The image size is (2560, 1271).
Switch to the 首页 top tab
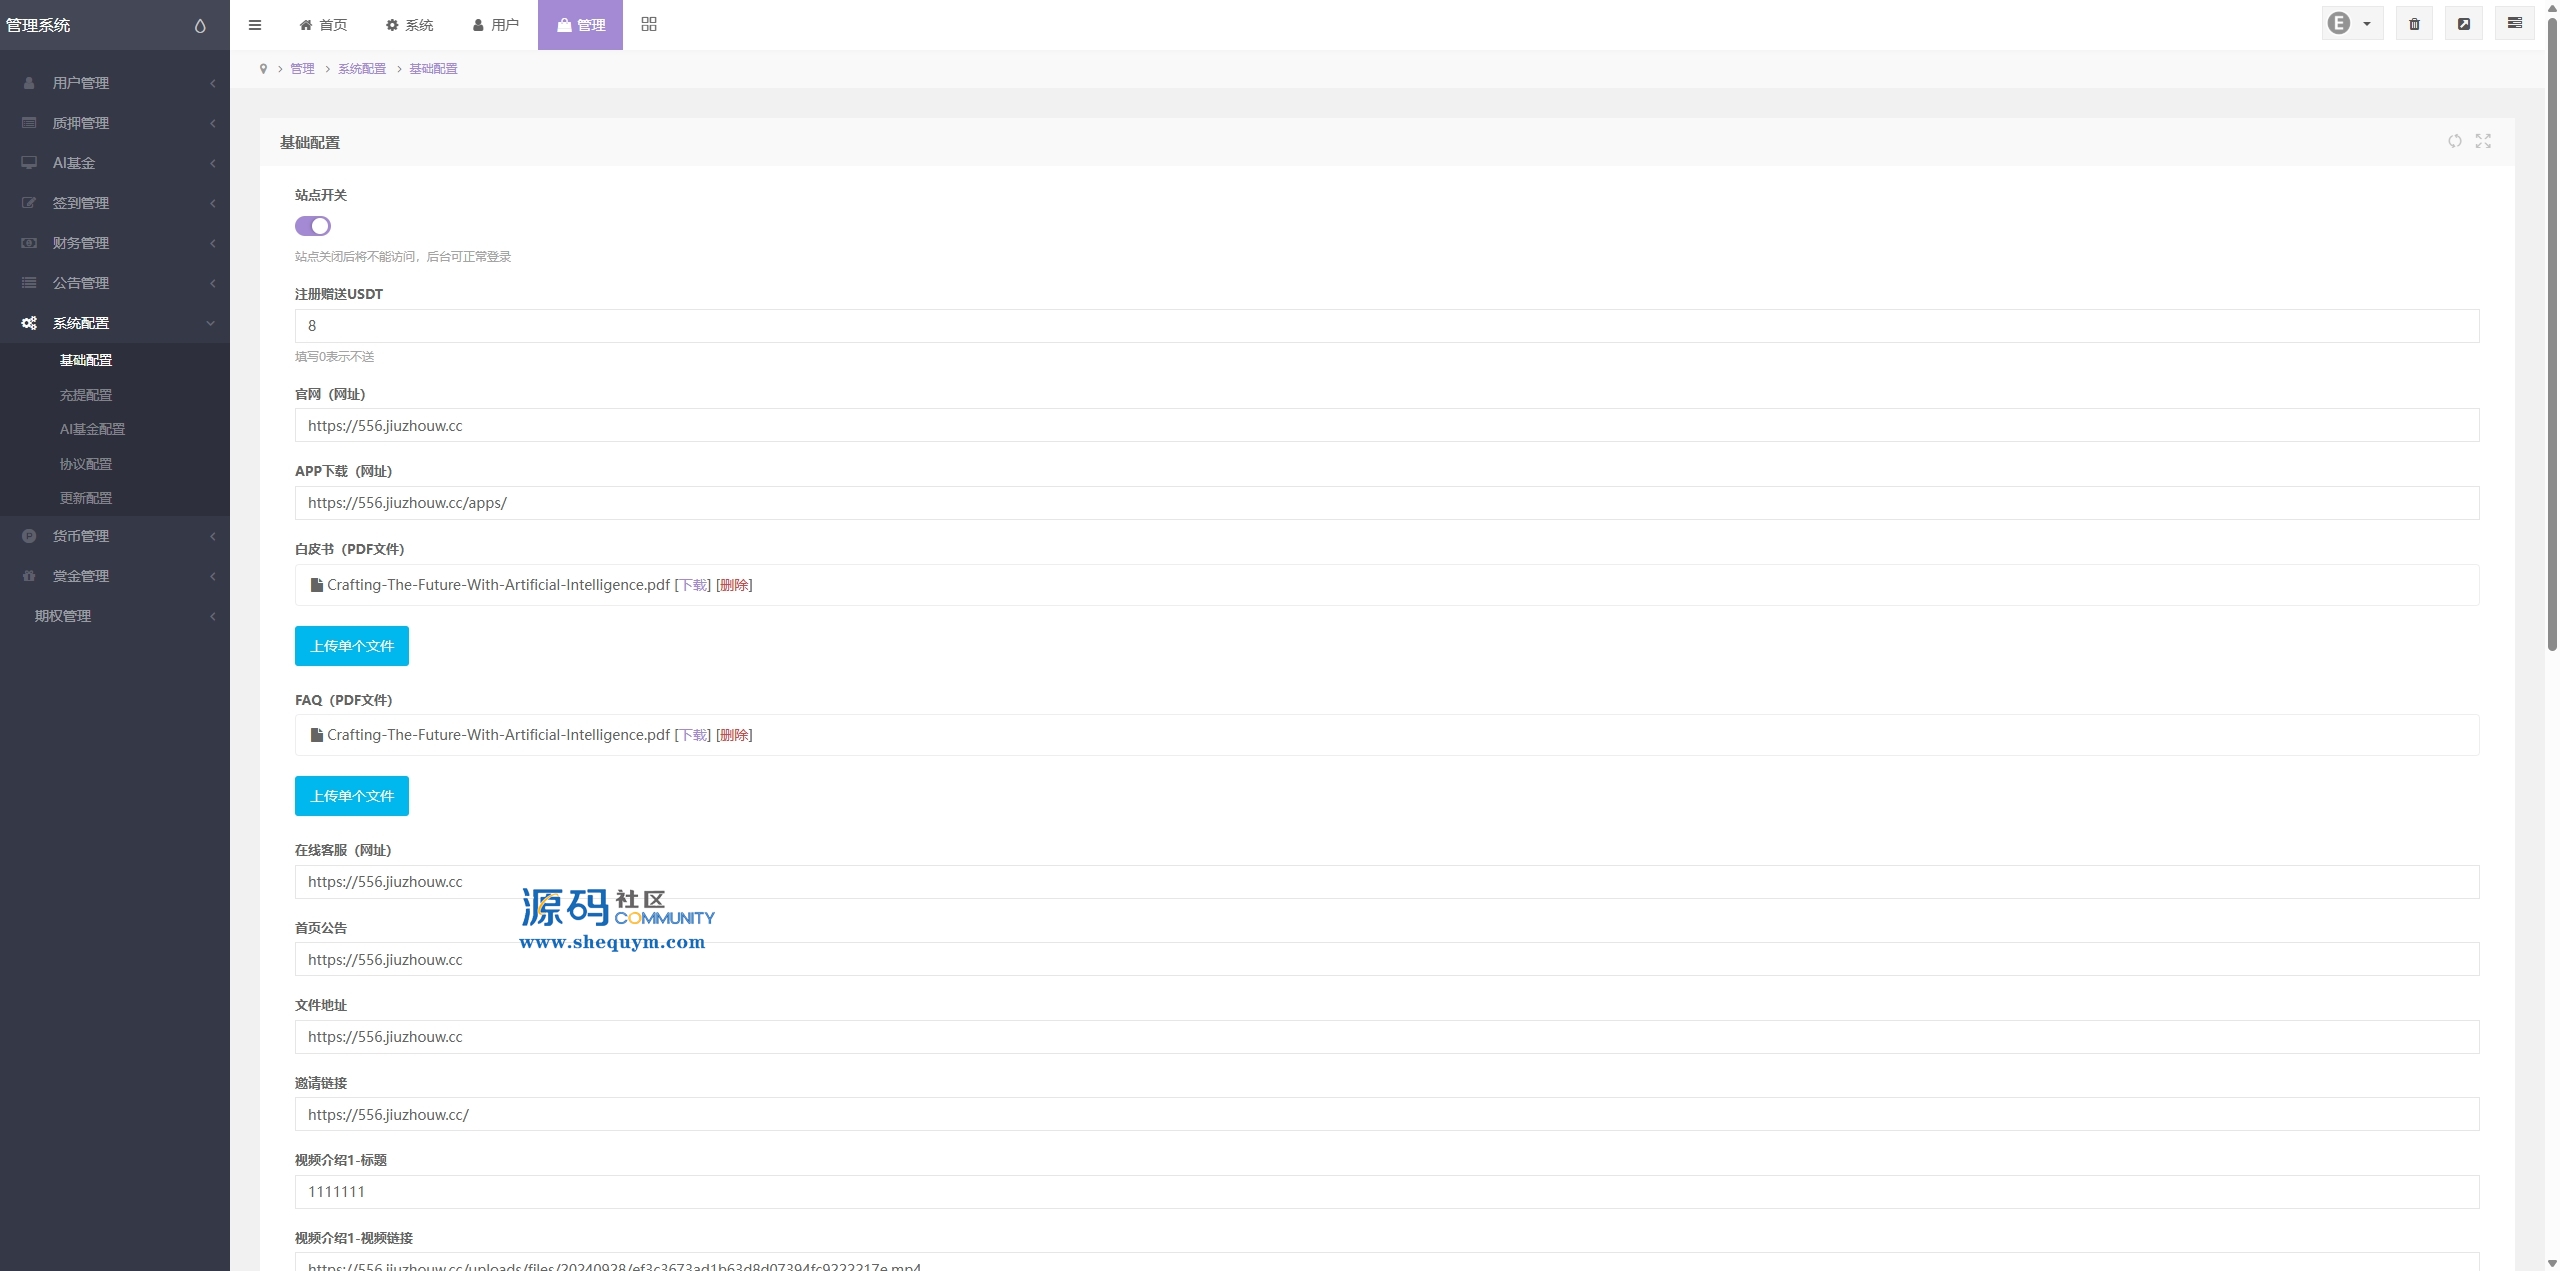[x=323, y=25]
